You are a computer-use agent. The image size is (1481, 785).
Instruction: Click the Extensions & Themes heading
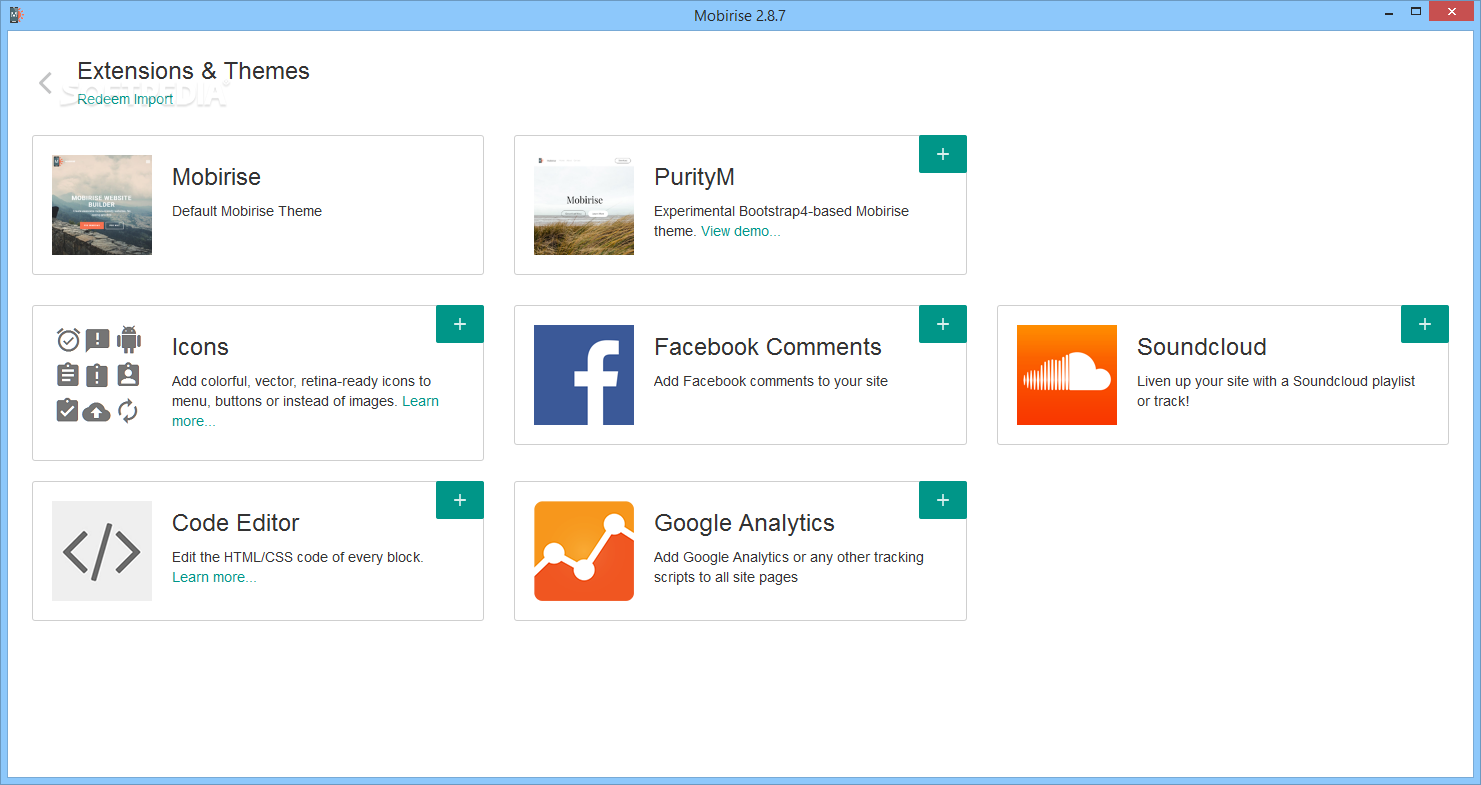[193, 71]
